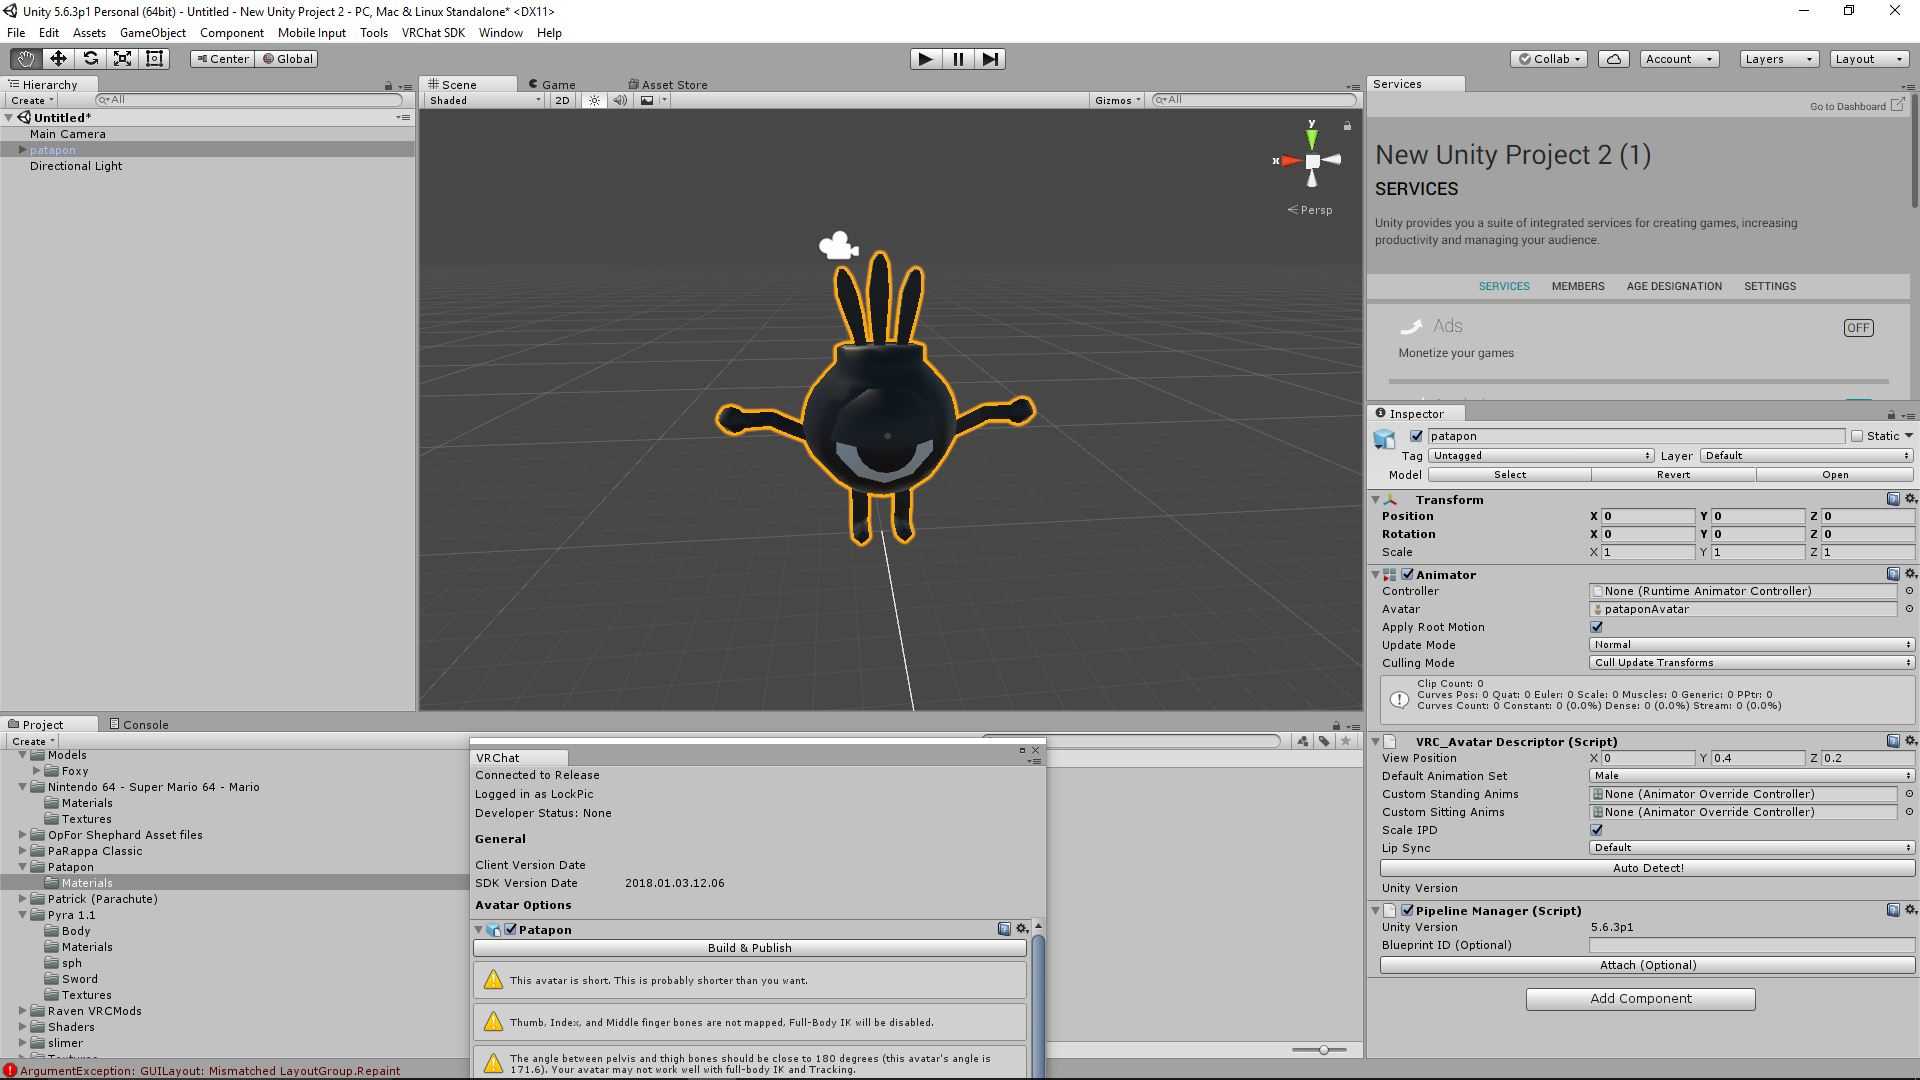Screen dimensions: 1920x1080
Task: Click the Step forward button
Action: [x=989, y=59]
